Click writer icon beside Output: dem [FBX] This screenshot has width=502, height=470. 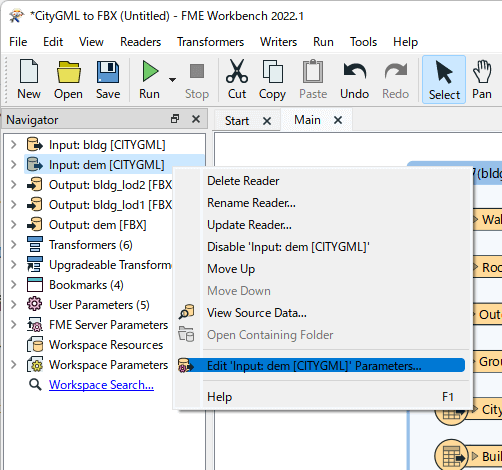pyautogui.click(x=35, y=225)
